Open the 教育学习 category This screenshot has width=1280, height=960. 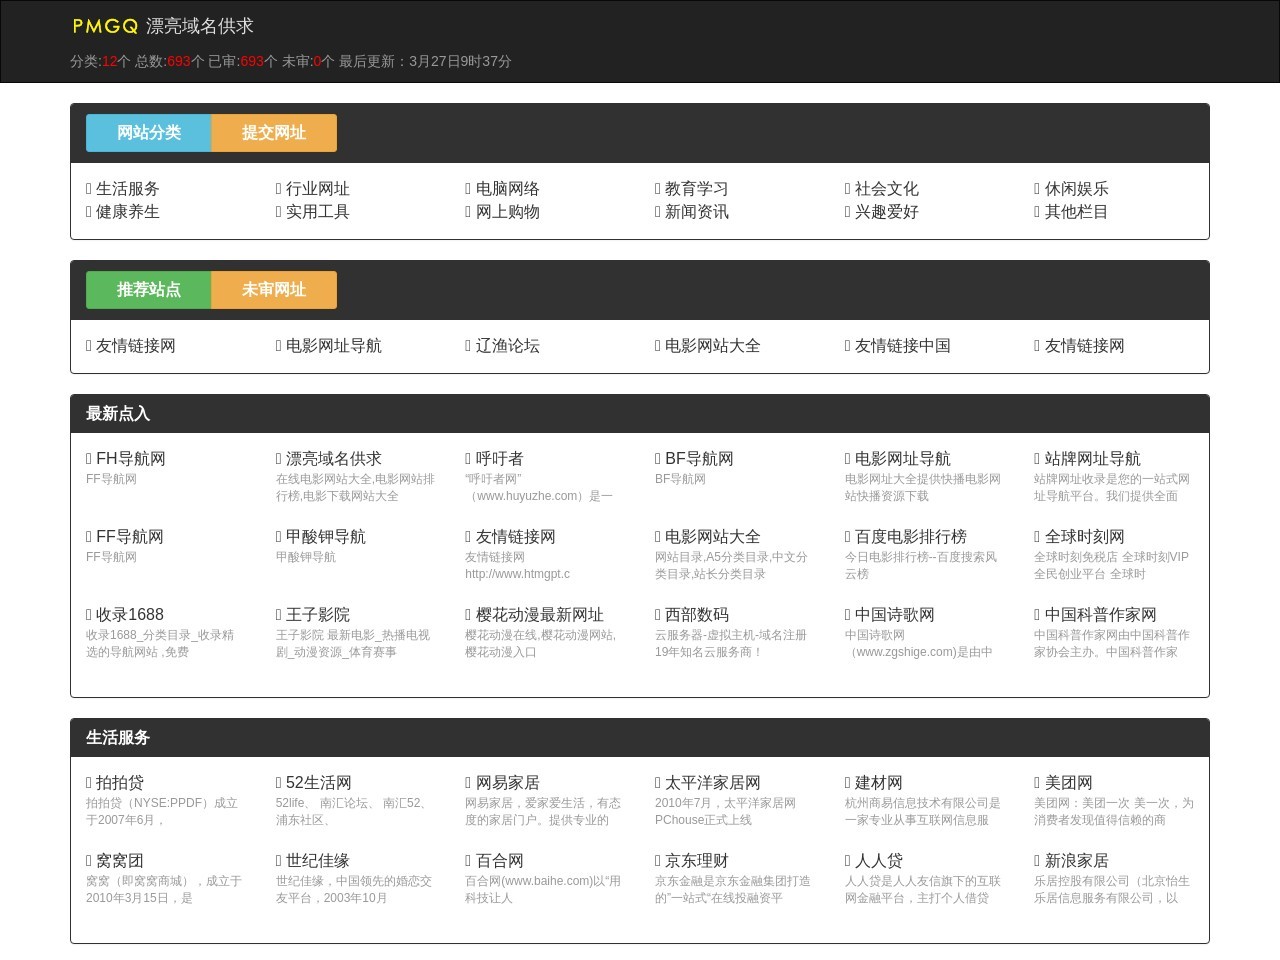click(x=696, y=189)
